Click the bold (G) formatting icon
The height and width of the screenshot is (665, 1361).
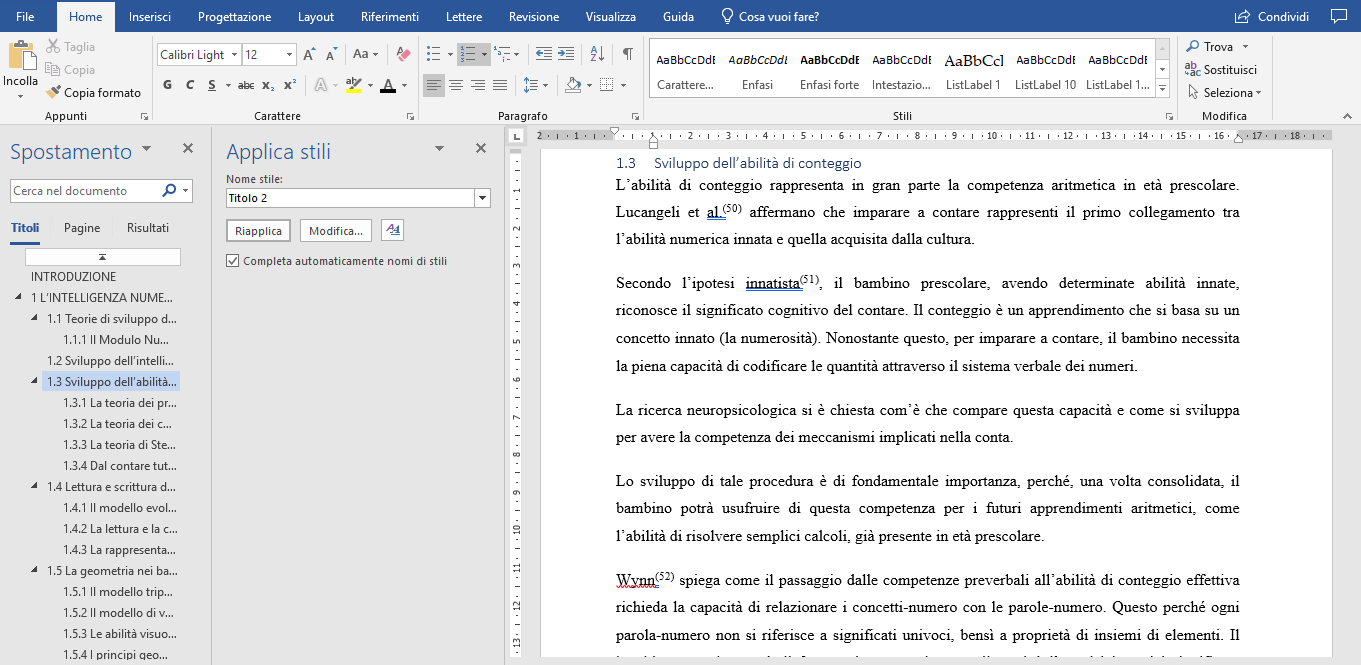pos(167,85)
